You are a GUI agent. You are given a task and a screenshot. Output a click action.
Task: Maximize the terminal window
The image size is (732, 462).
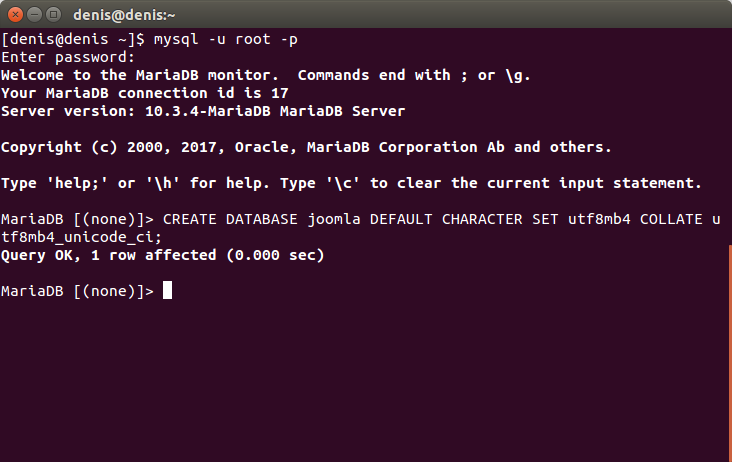click(x=54, y=15)
